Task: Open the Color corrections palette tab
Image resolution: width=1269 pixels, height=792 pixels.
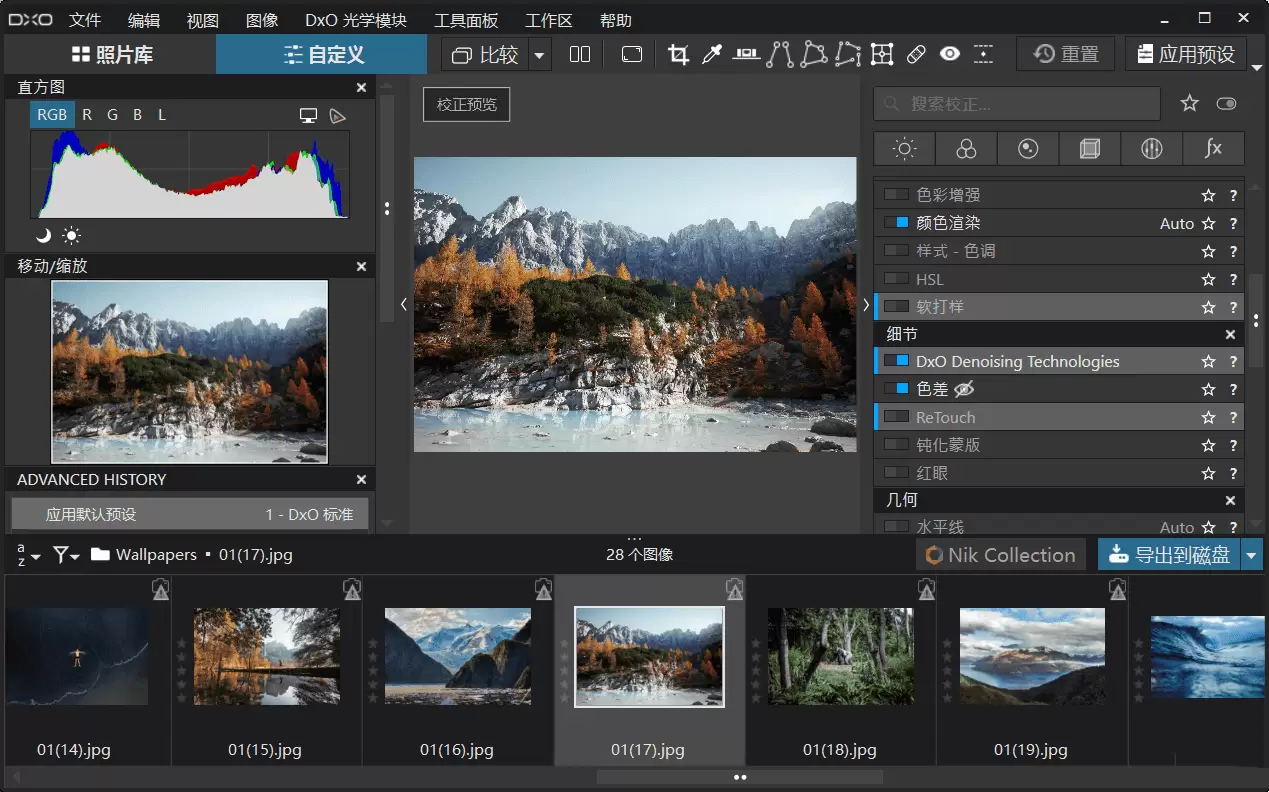Action: [x=967, y=149]
